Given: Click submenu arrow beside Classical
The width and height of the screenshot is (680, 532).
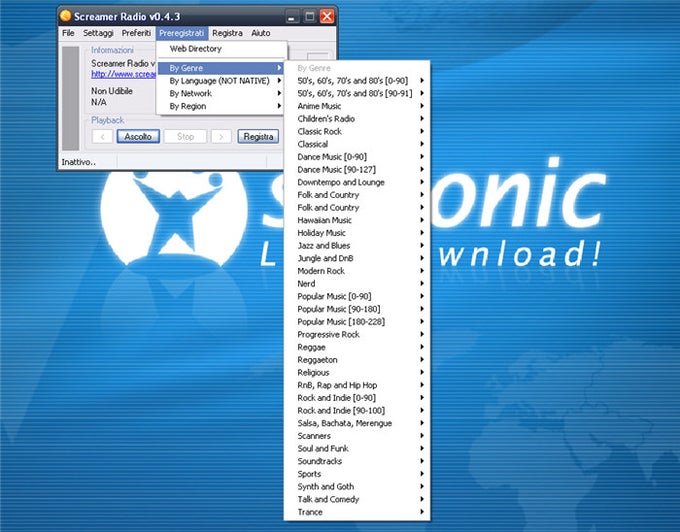Looking at the screenshot, I should pos(422,144).
